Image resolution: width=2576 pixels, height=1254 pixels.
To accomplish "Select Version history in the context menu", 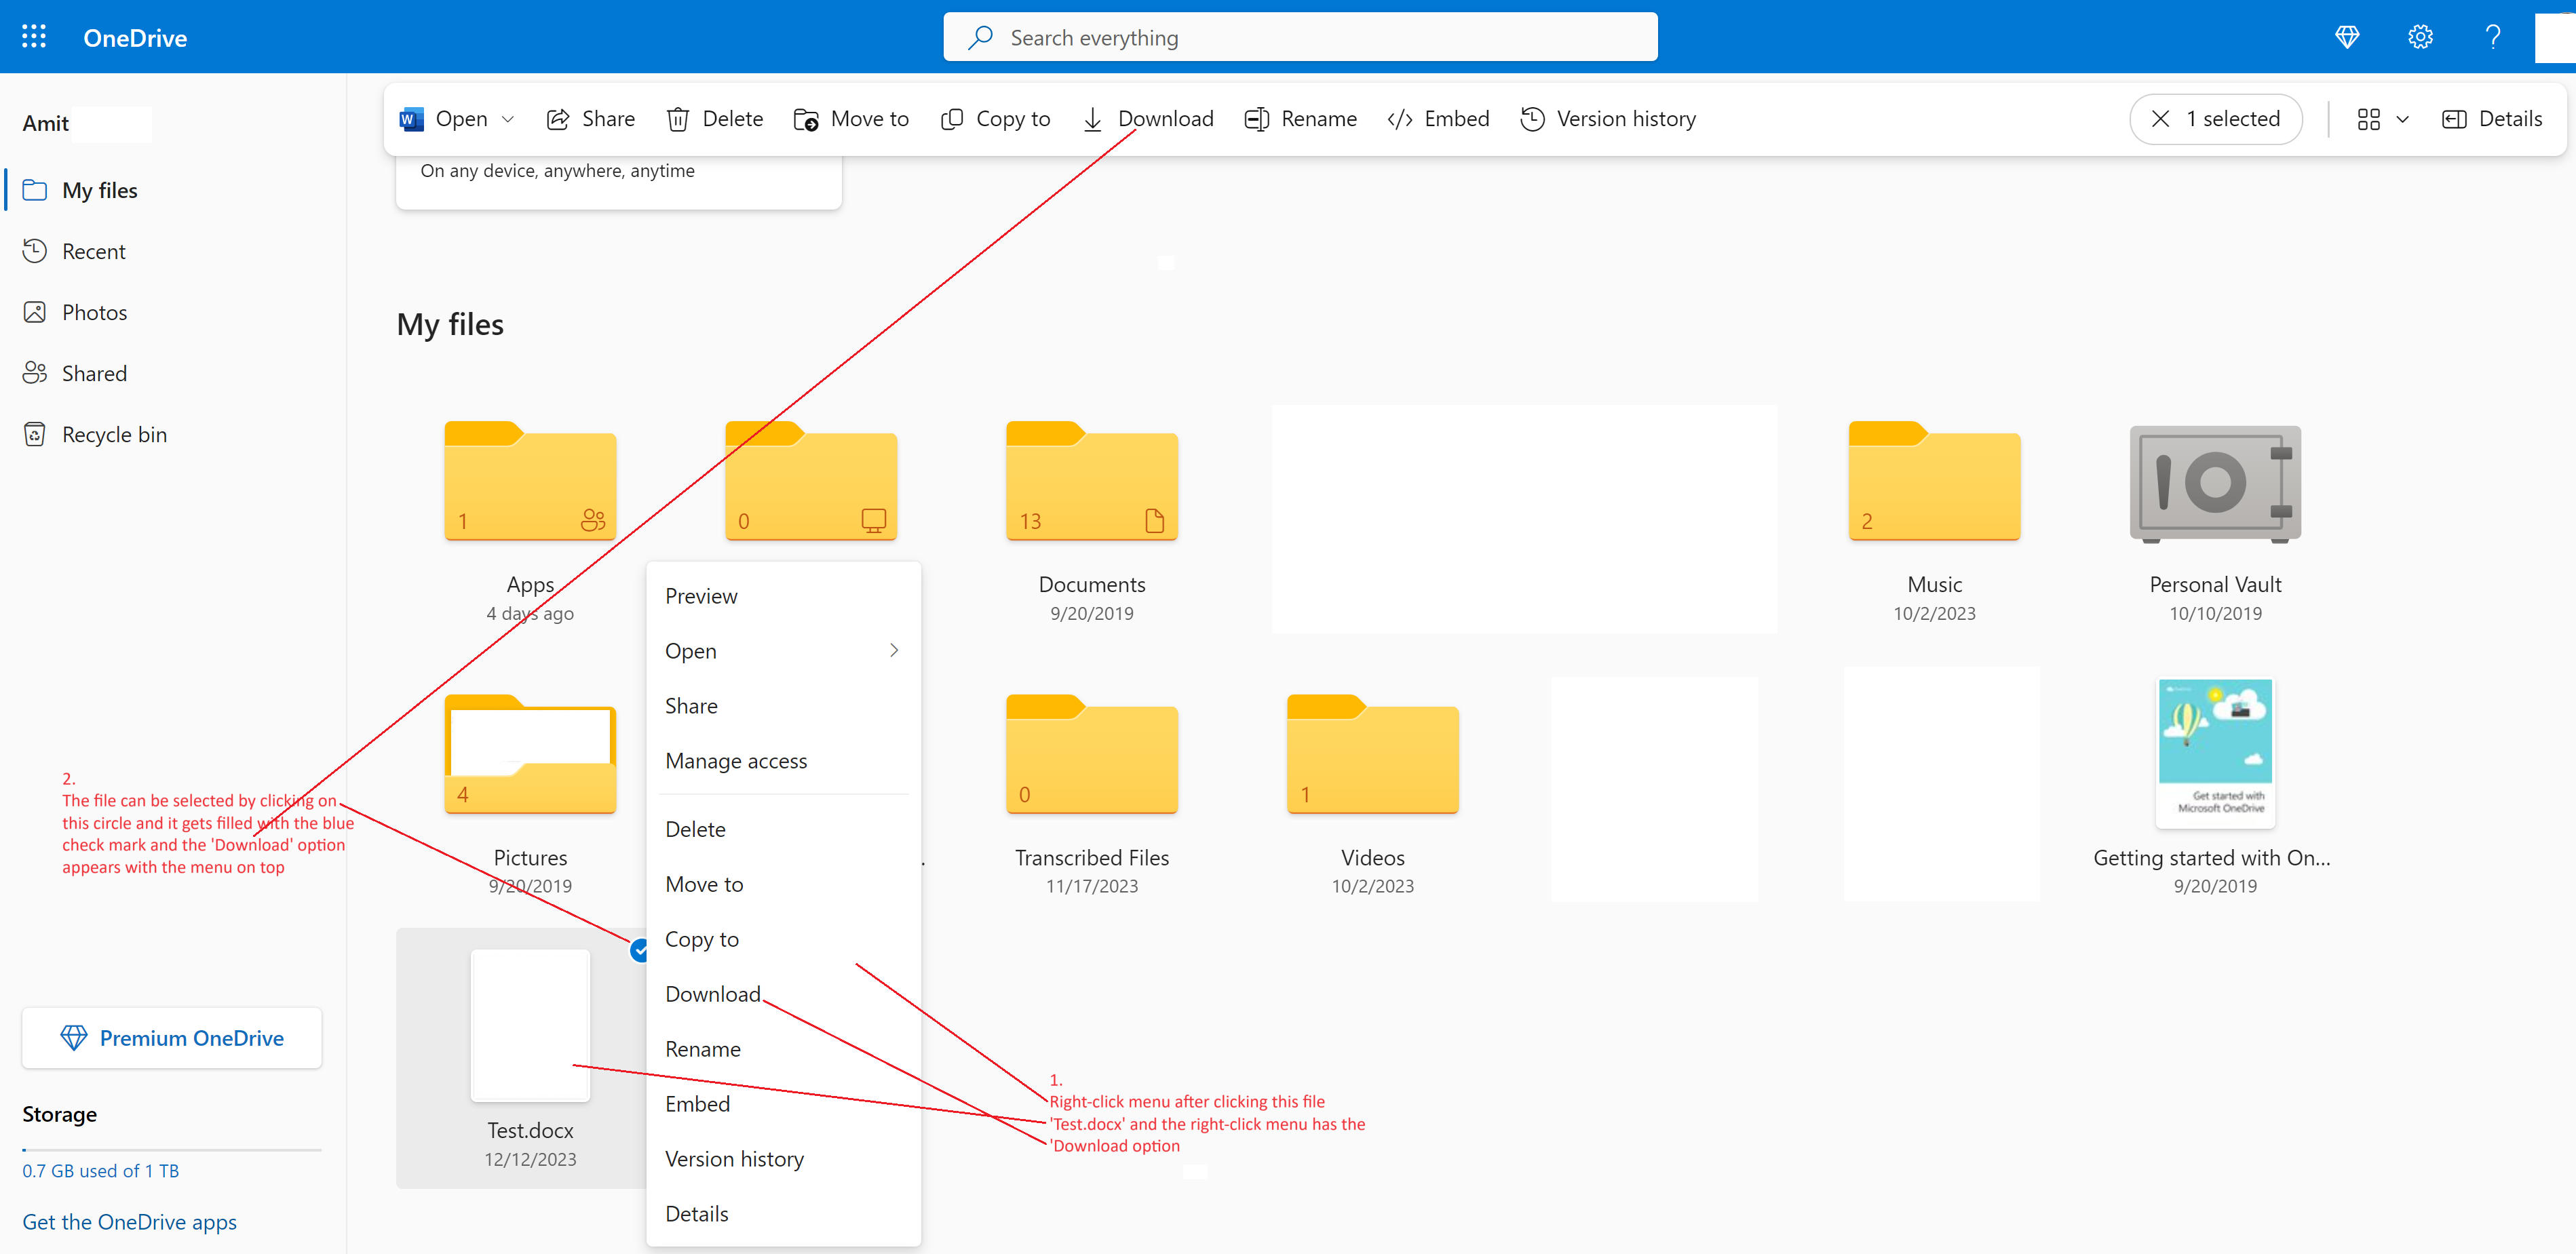I will (783, 1159).
